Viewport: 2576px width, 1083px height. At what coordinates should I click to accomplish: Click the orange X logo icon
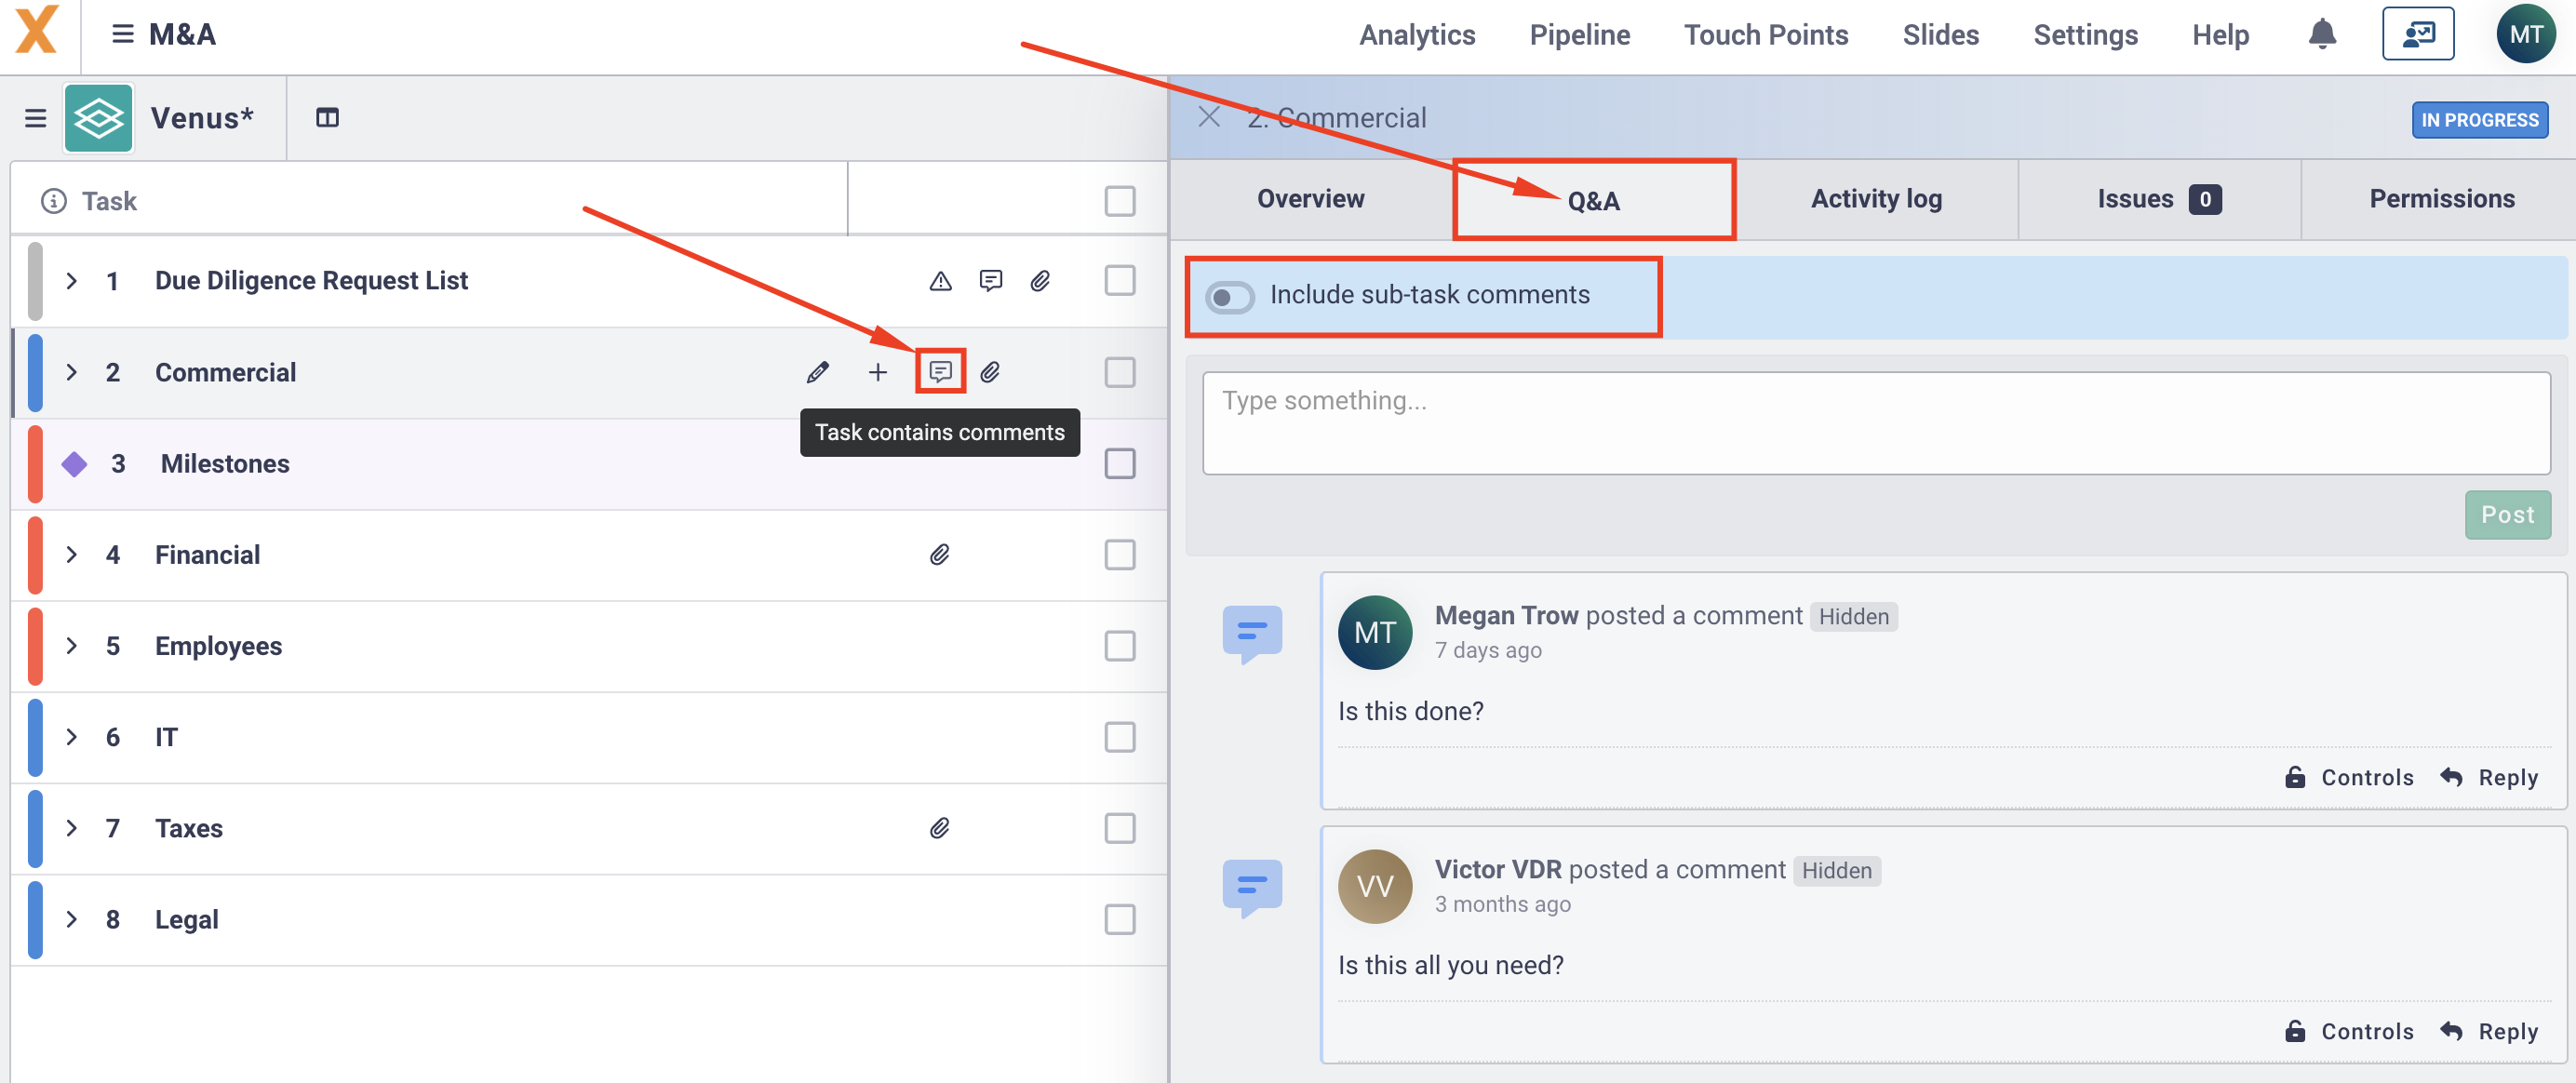click(x=36, y=31)
